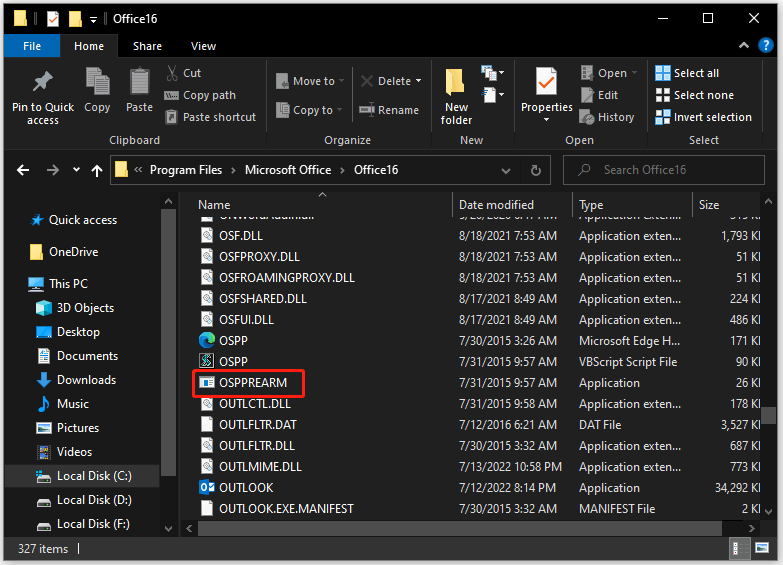Open Downloads in navigation pane
The height and width of the screenshot is (565, 783).
(x=76, y=380)
